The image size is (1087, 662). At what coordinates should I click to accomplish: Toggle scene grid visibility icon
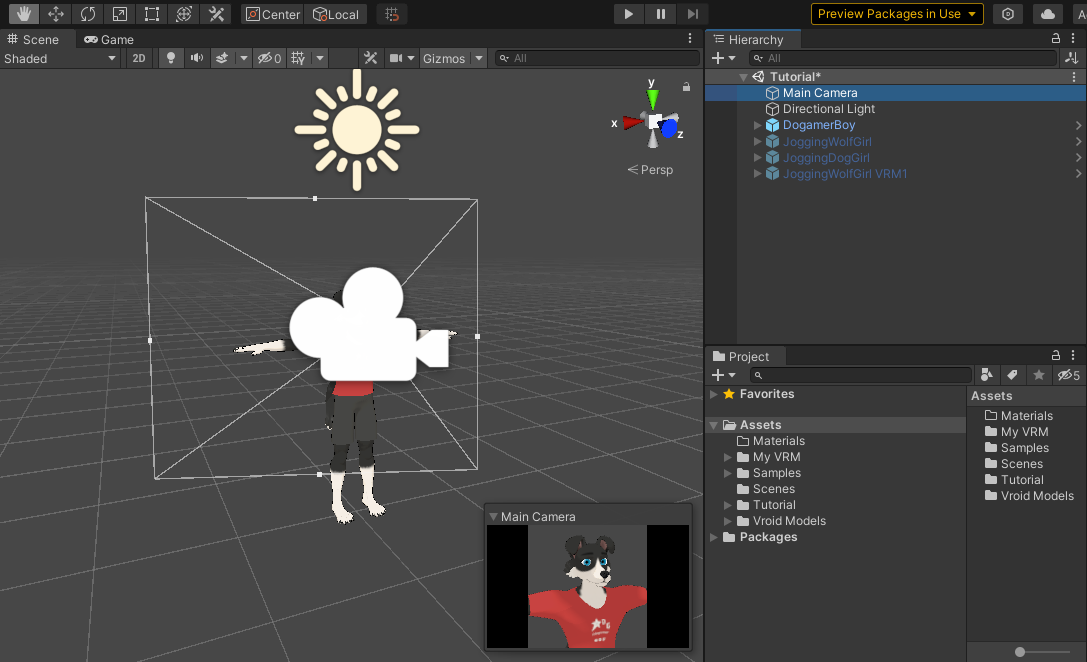[x=298, y=58]
